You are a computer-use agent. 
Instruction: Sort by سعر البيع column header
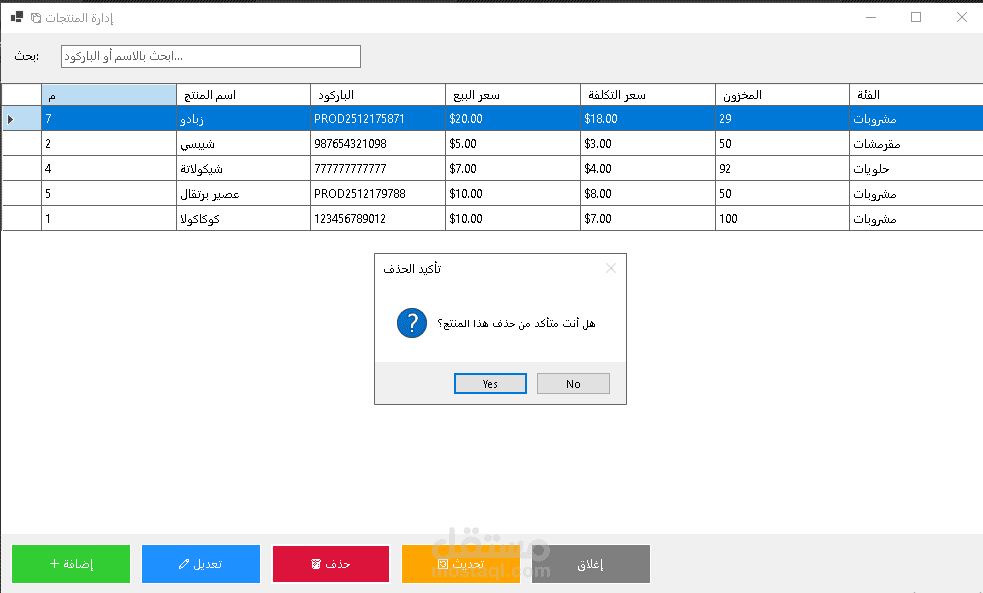[x=513, y=95]
